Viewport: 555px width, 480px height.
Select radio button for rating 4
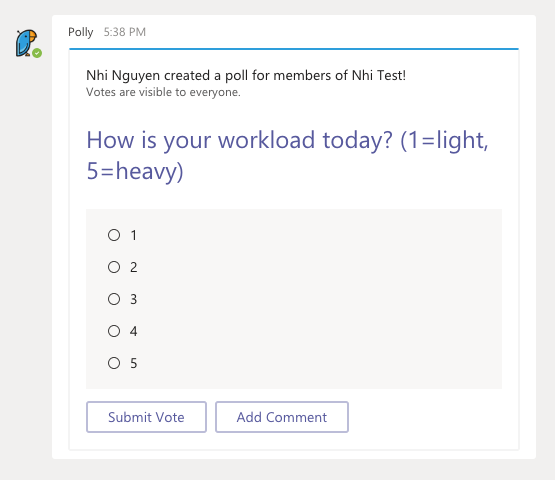point(114,331)
